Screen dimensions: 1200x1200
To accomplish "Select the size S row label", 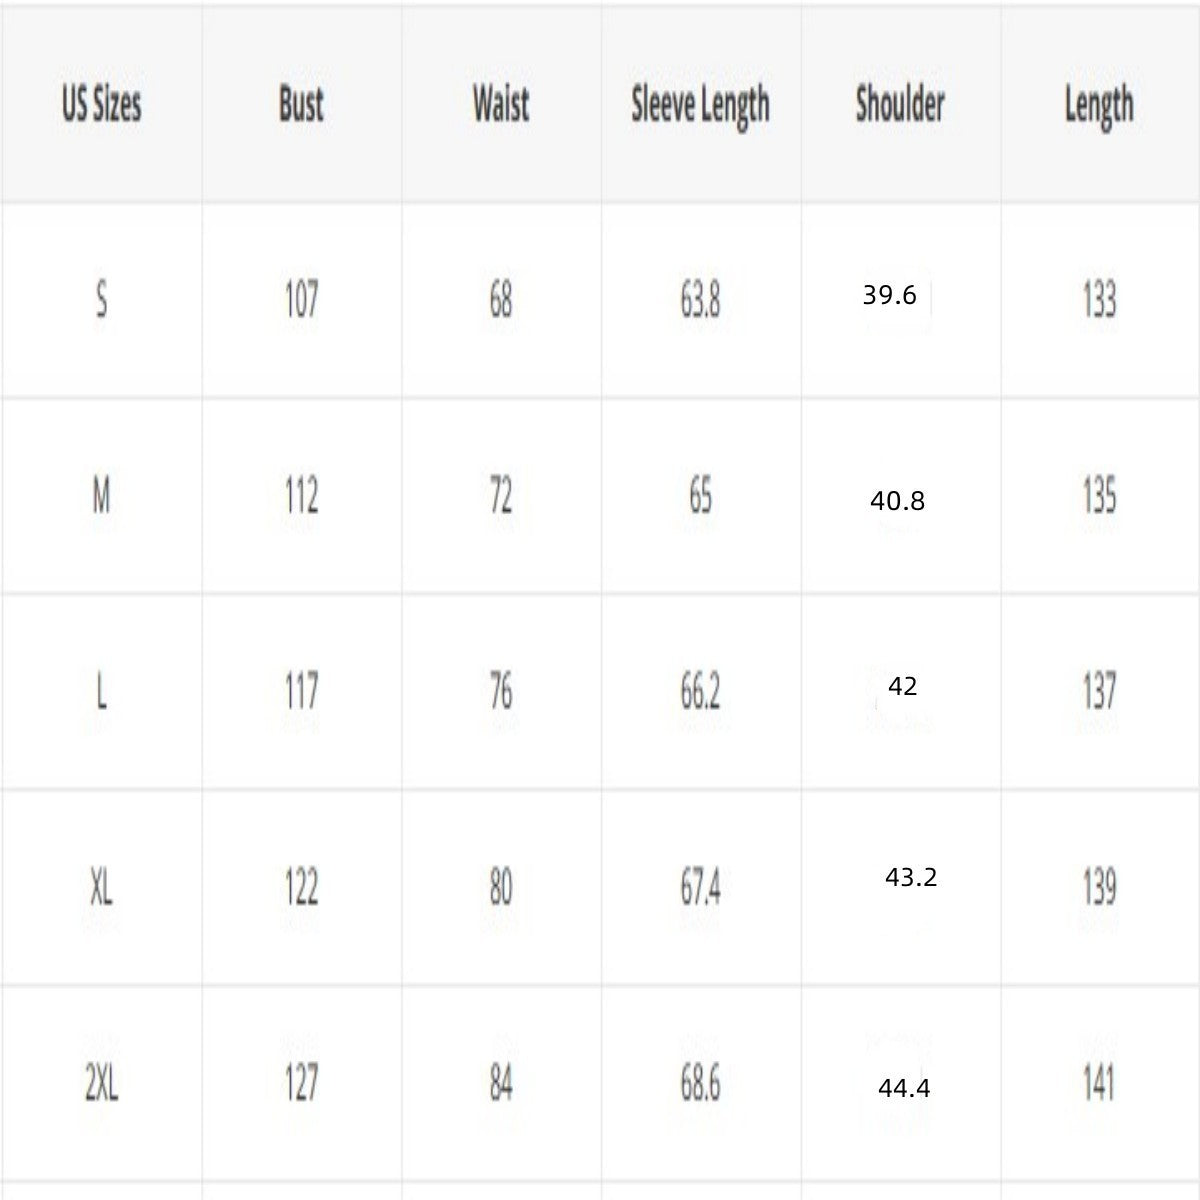I will (x=101, y=299).
